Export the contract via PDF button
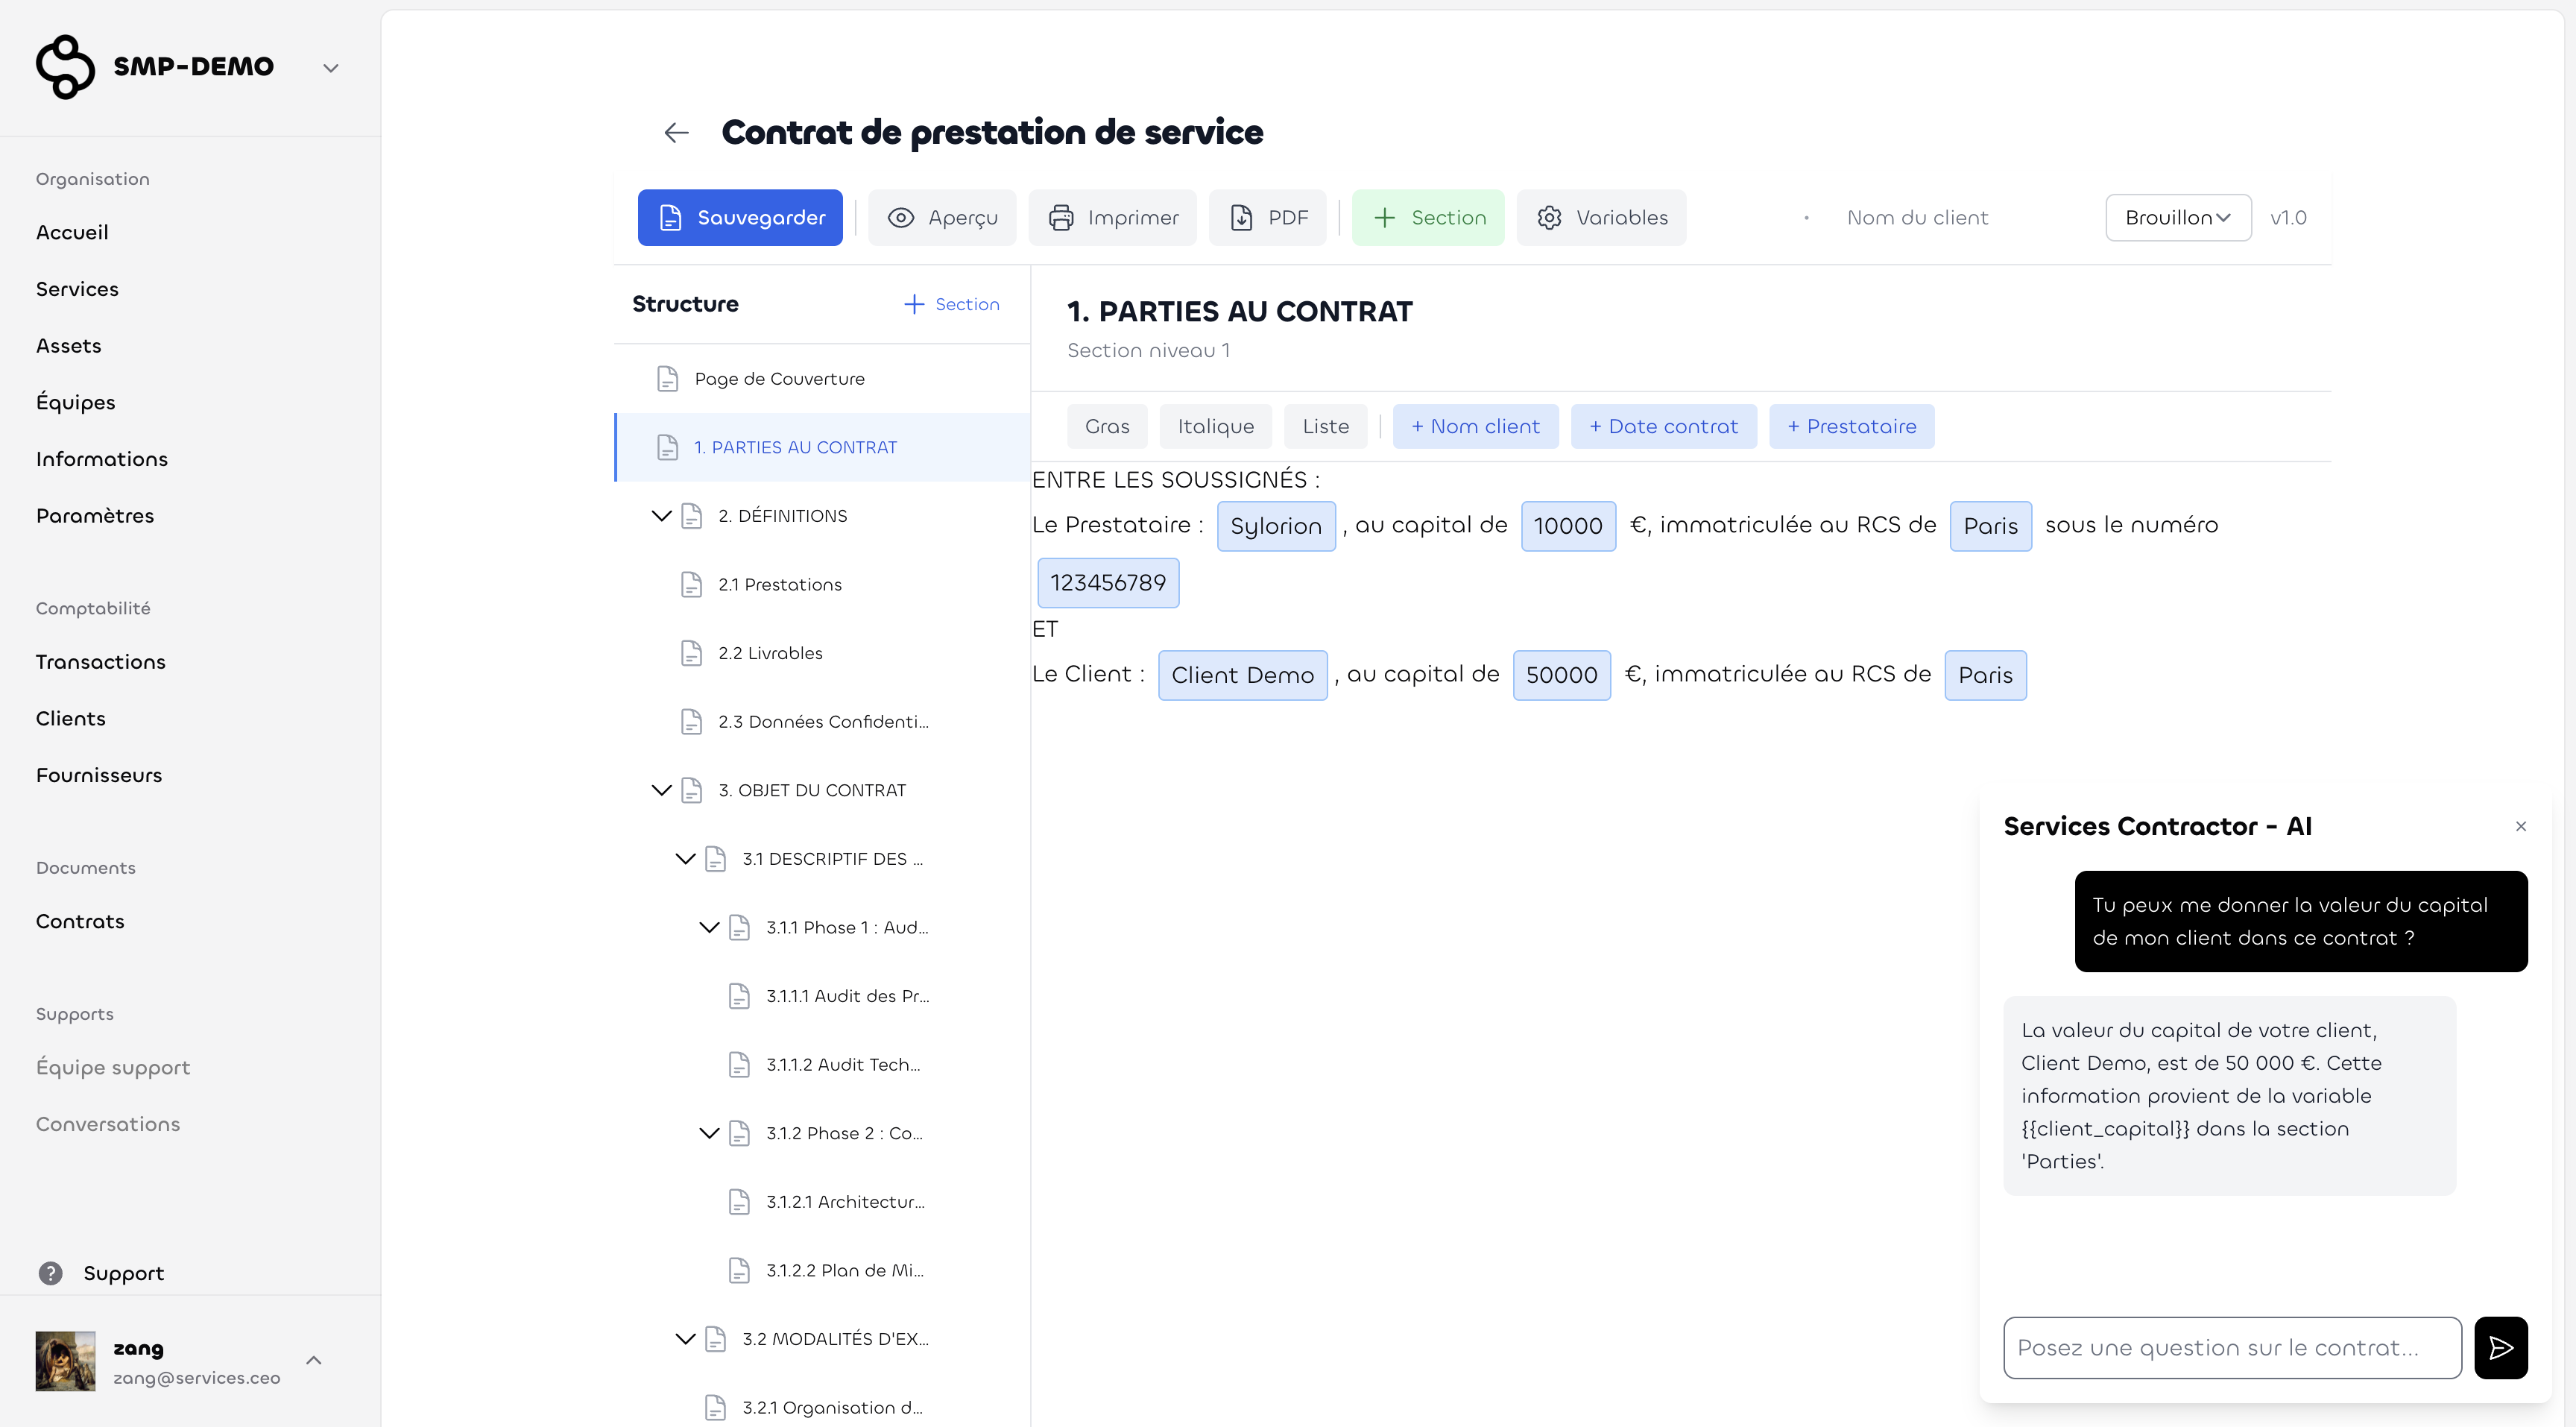2576x1427 pixels. click(x=1267, y=217)
